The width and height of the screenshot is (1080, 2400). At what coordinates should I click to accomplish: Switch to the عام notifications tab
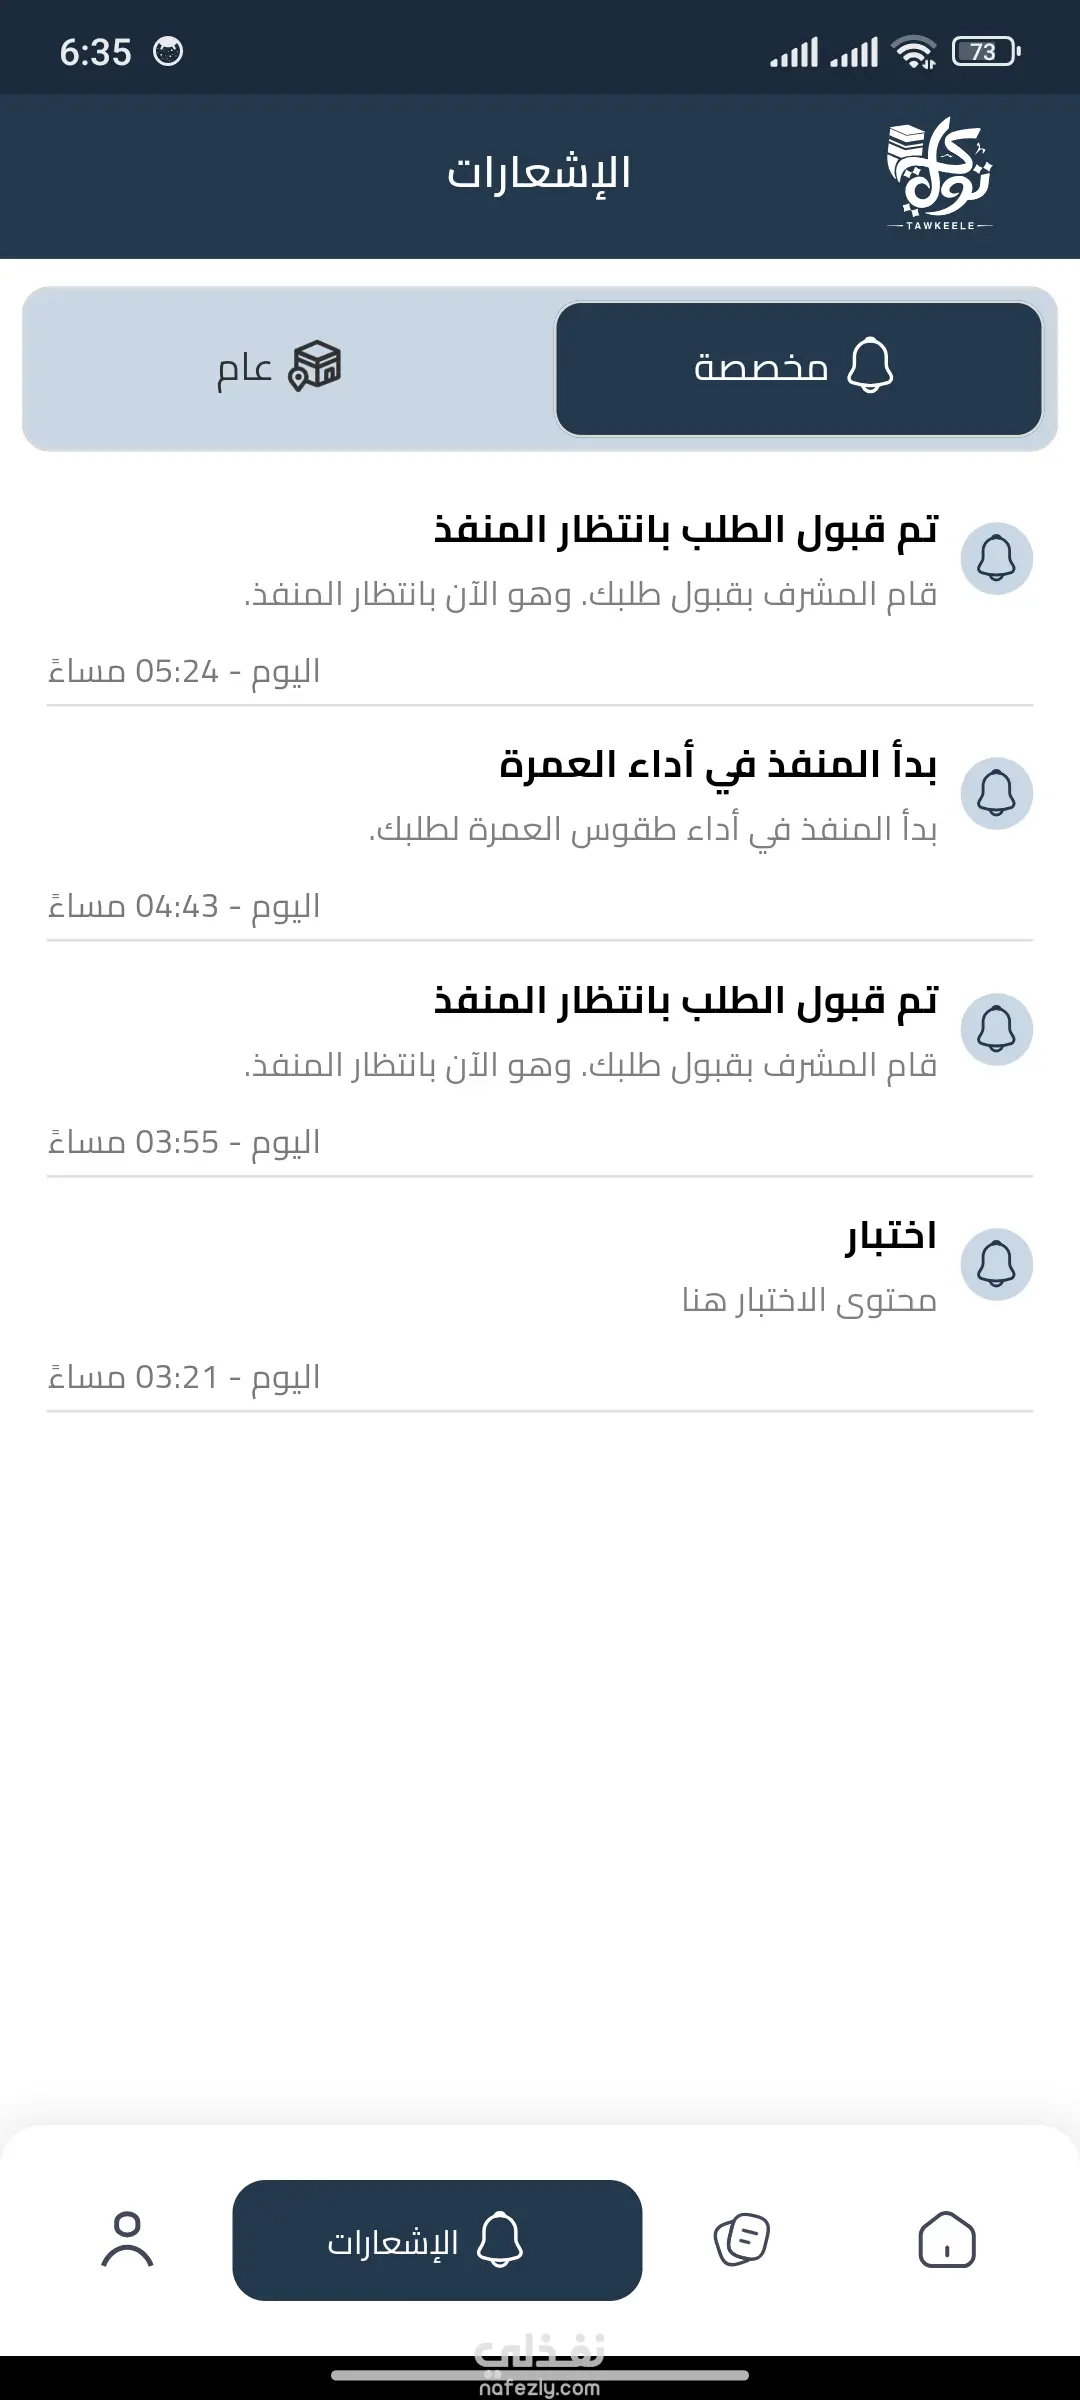coord(280,369)
